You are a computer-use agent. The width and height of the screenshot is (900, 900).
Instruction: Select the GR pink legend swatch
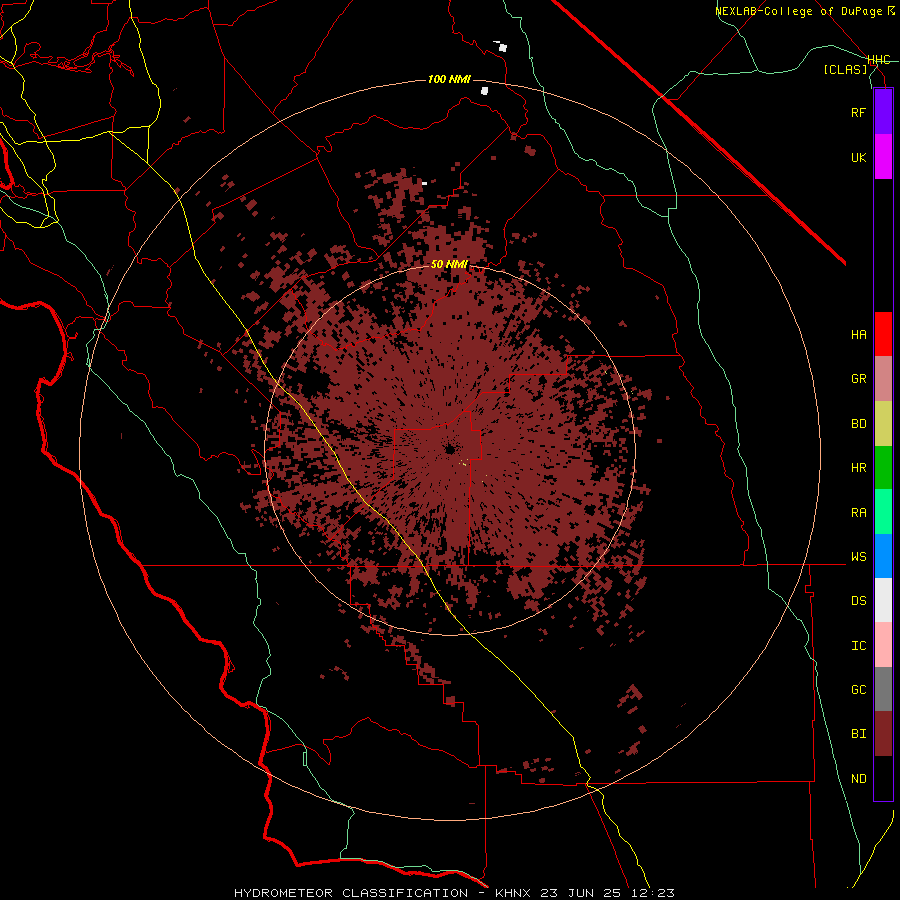[883, 379]
